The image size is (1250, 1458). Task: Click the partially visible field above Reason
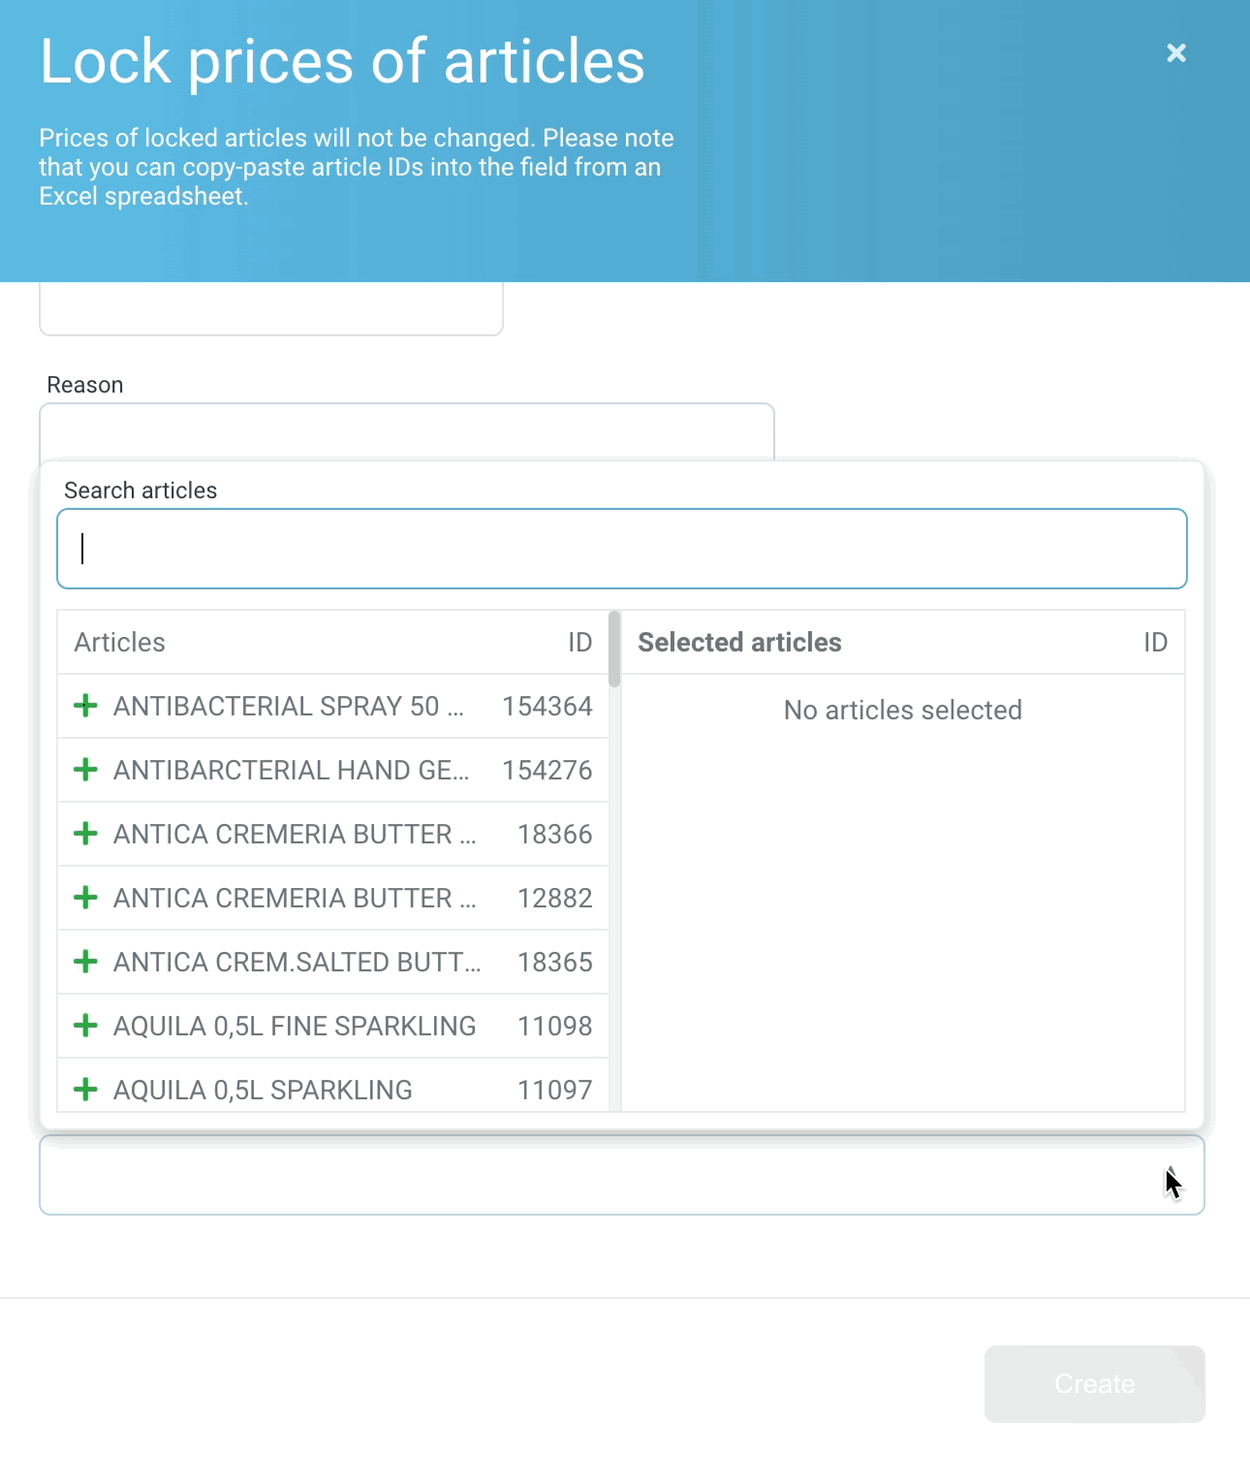pos(271,308)
